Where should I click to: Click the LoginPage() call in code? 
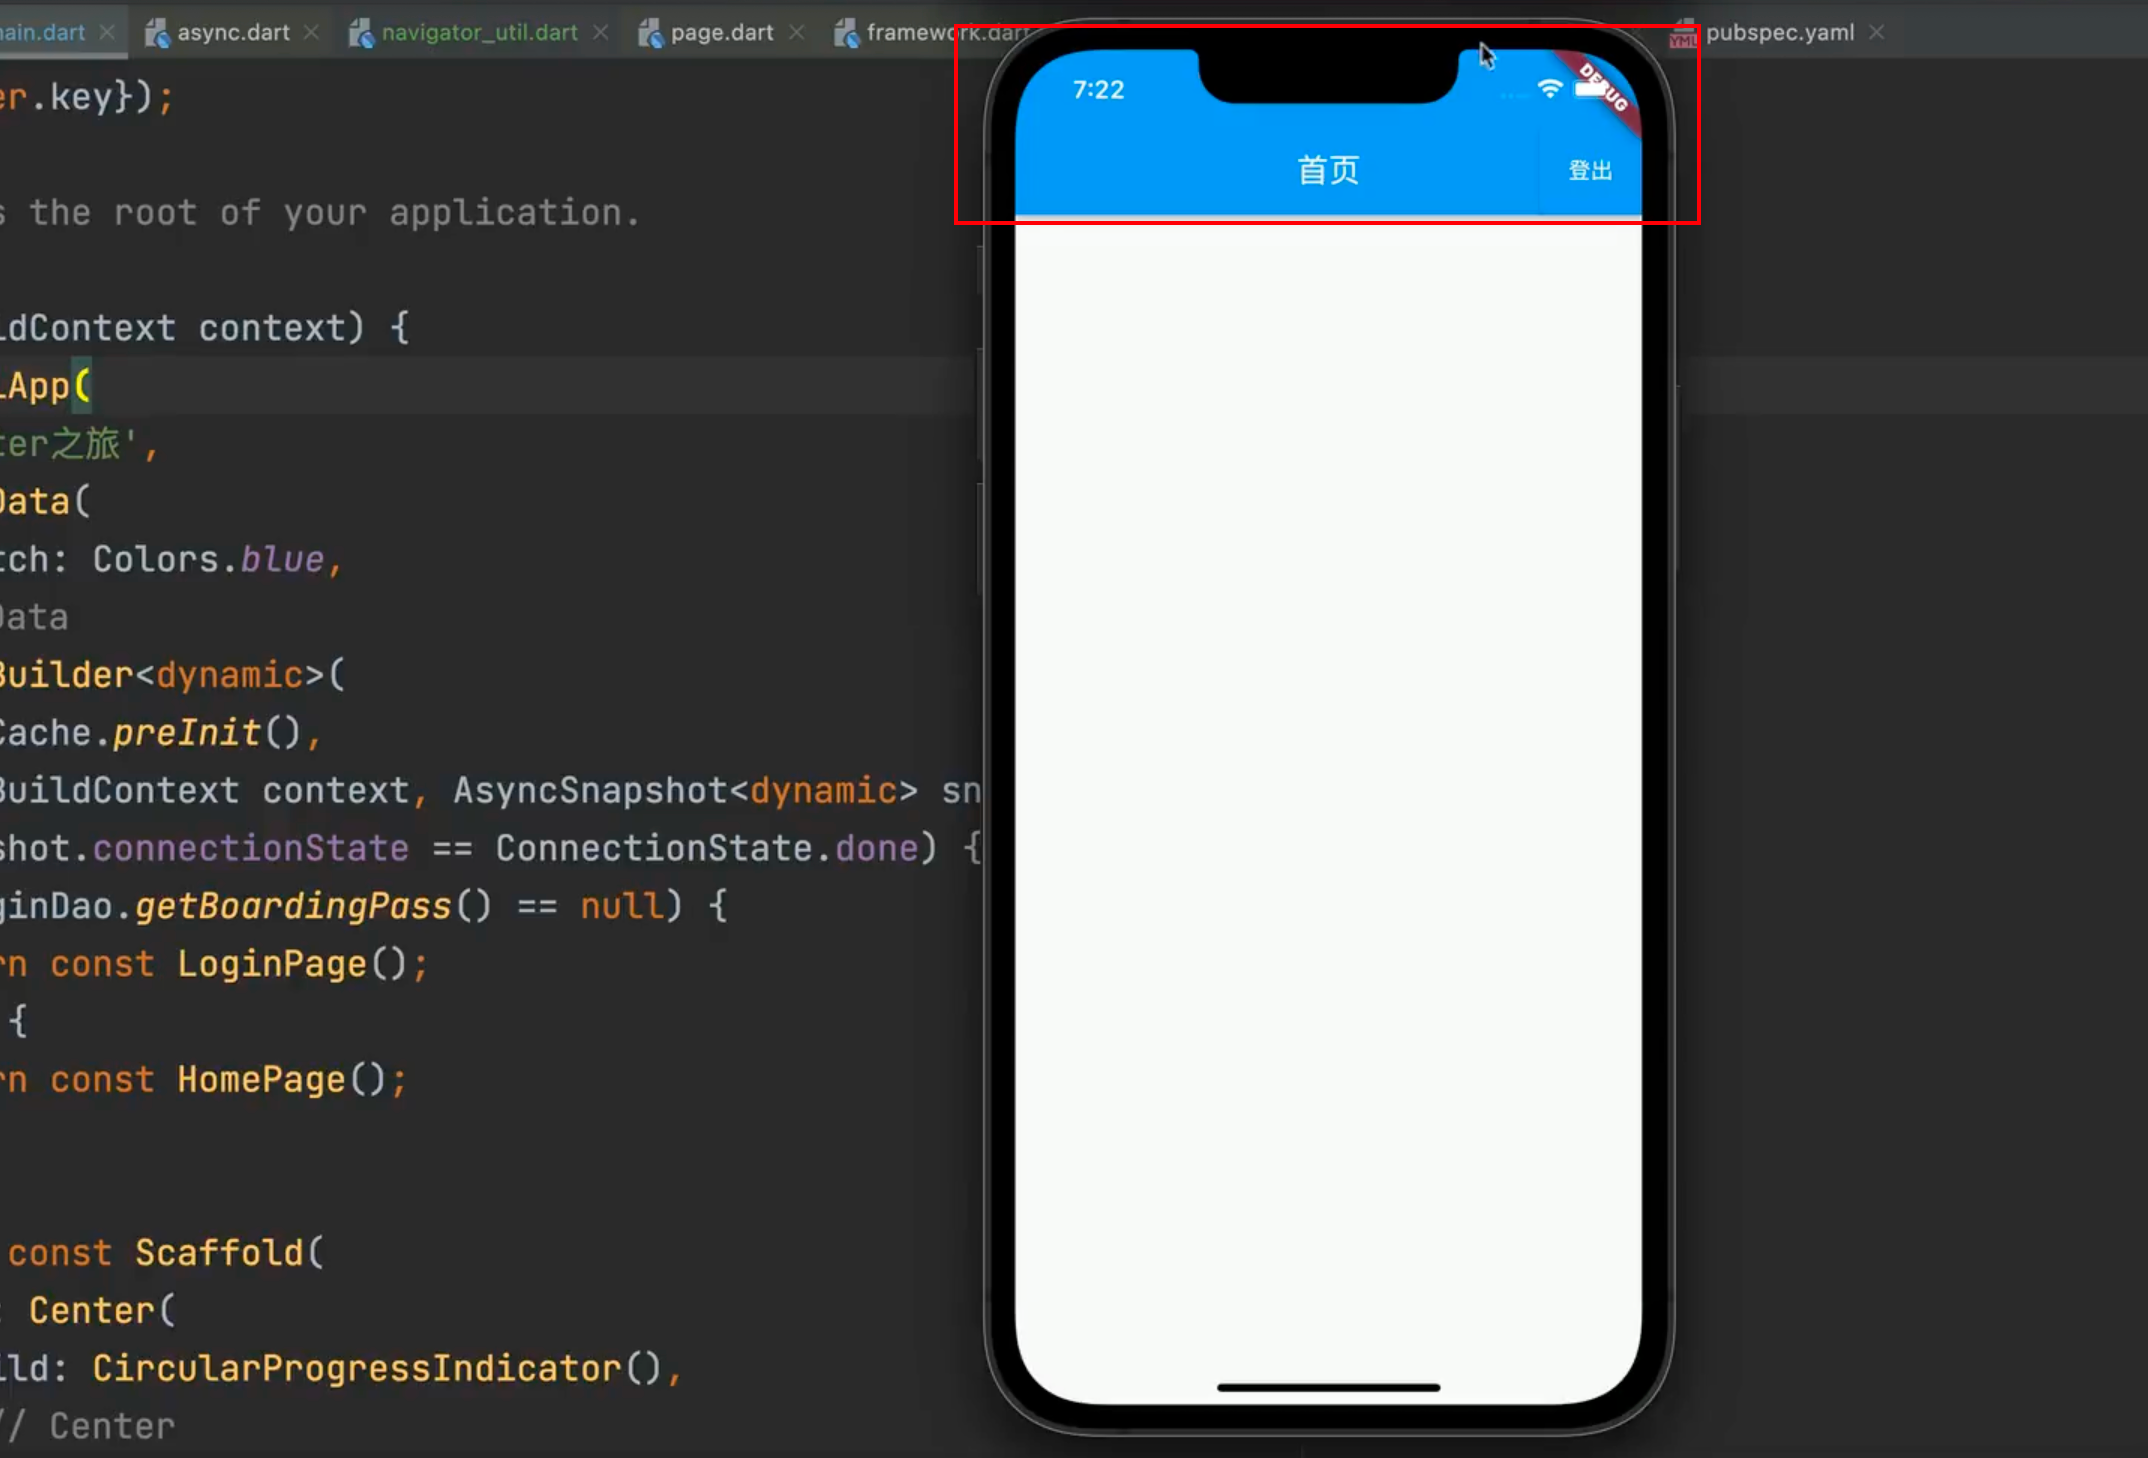point(291,965)
